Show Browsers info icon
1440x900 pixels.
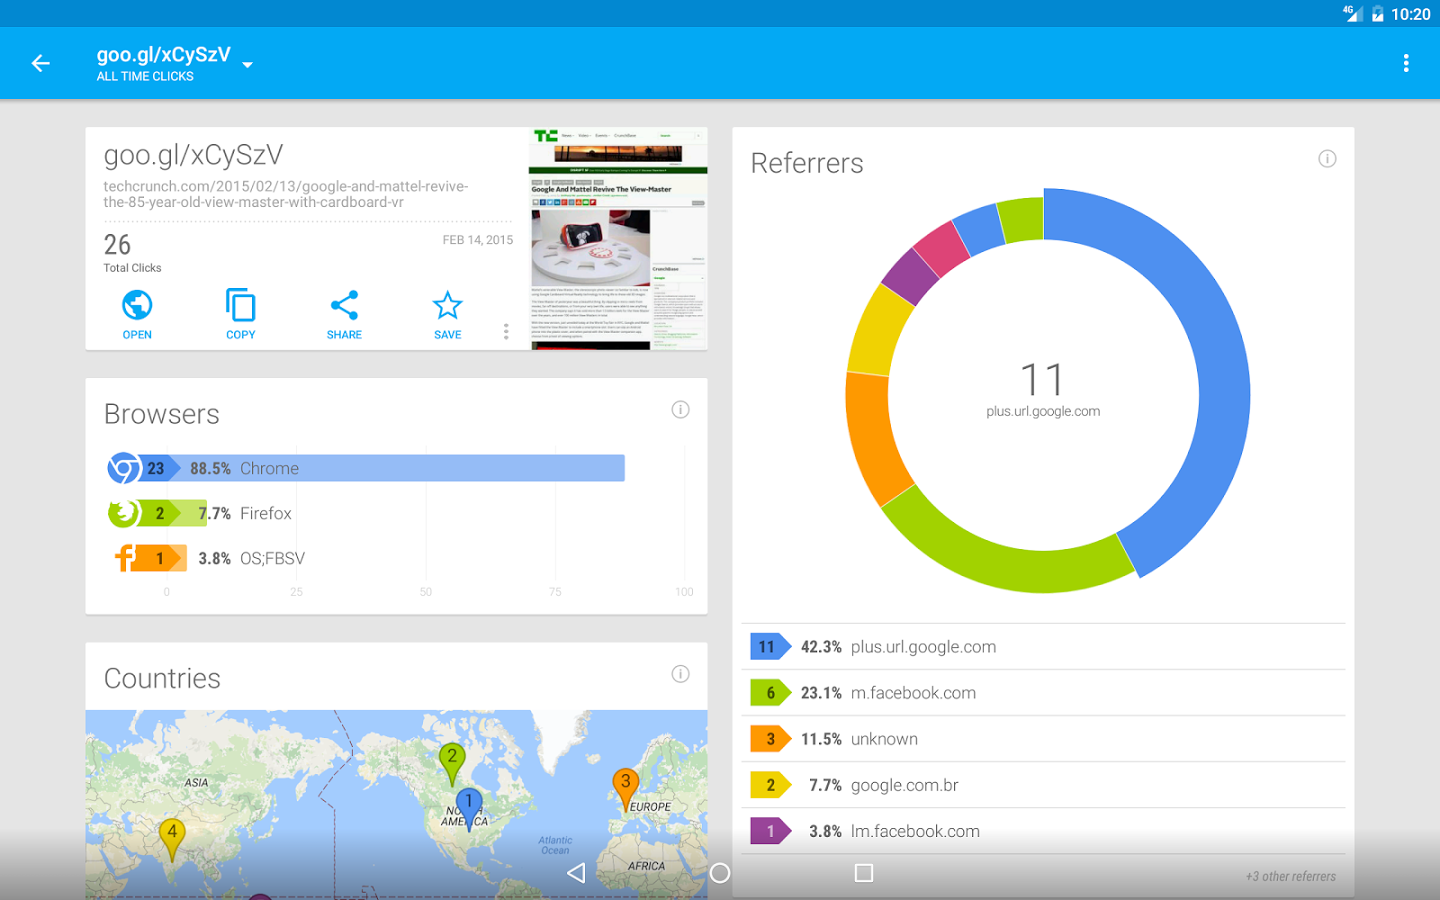click(680, 410)
